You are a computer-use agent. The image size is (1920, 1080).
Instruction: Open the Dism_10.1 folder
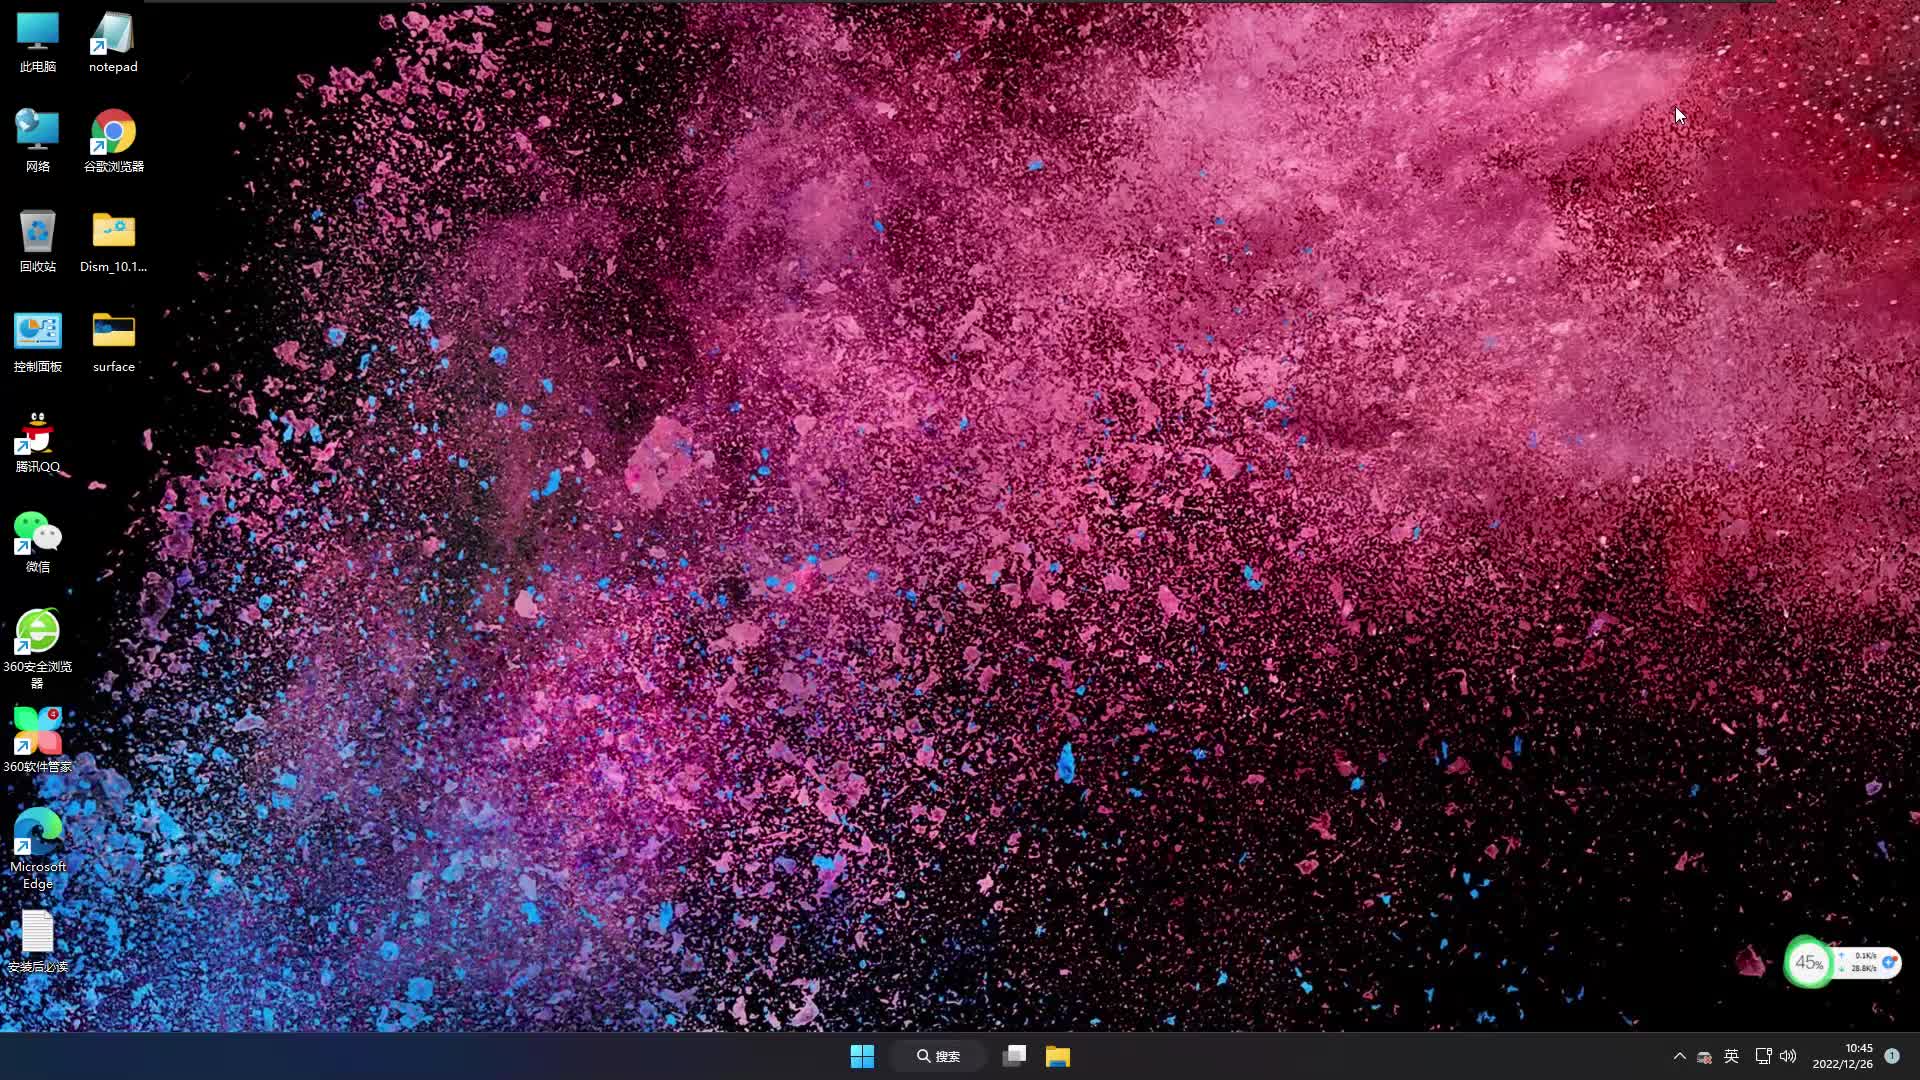(112, 230)
